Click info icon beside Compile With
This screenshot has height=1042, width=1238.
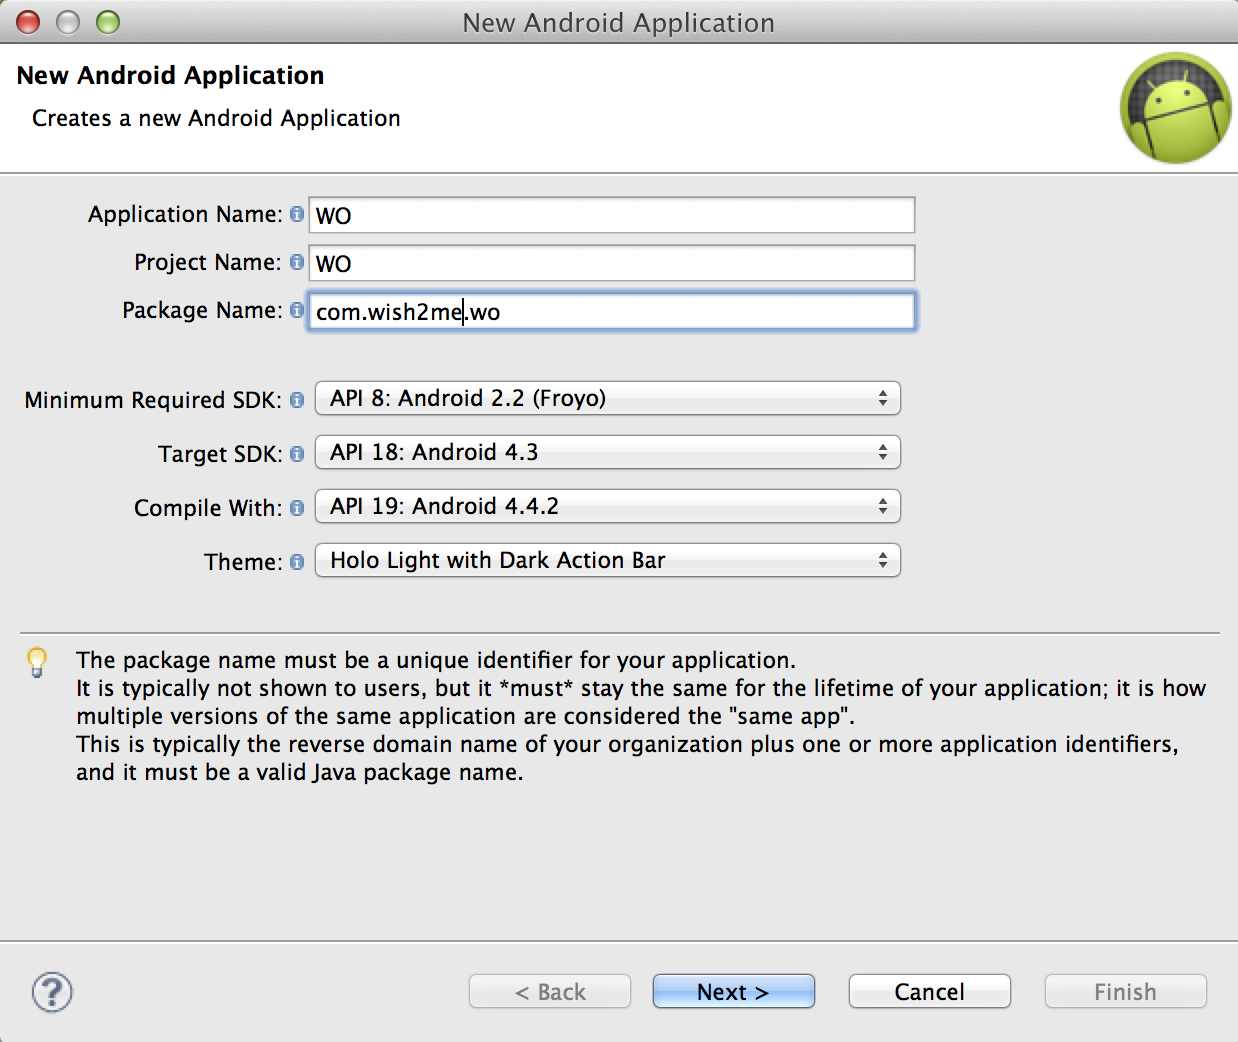click(x=297, y=508)
